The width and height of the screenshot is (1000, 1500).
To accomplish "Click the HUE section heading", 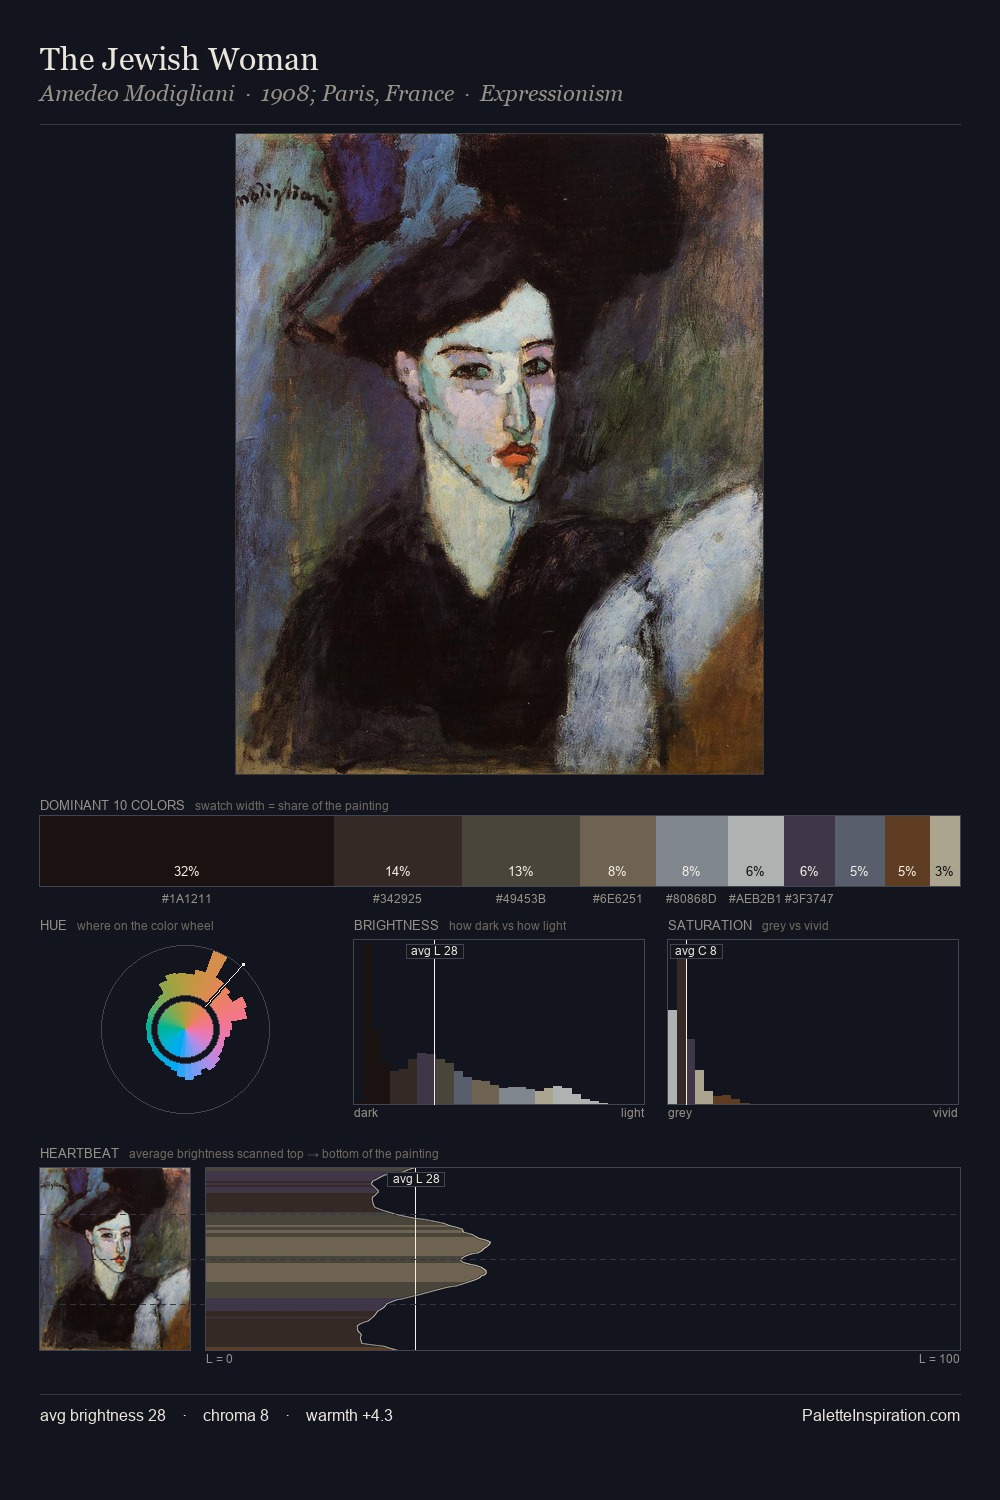I will click(x=53, y=925).
